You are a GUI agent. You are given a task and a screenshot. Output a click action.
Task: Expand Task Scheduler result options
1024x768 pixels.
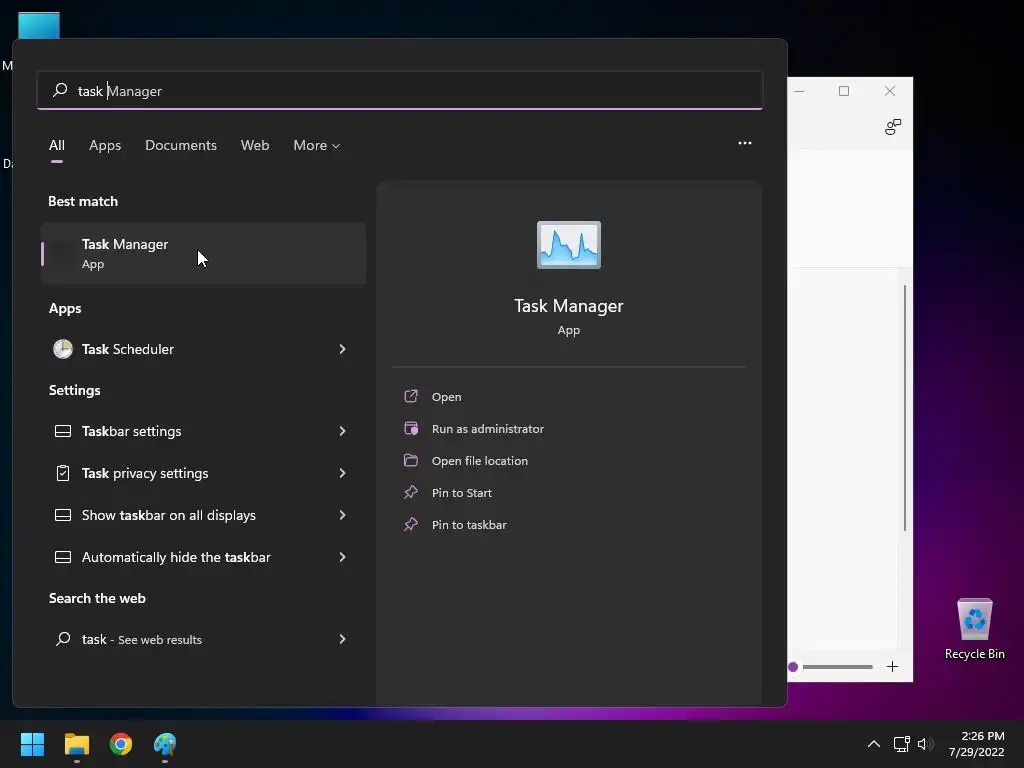342,349
